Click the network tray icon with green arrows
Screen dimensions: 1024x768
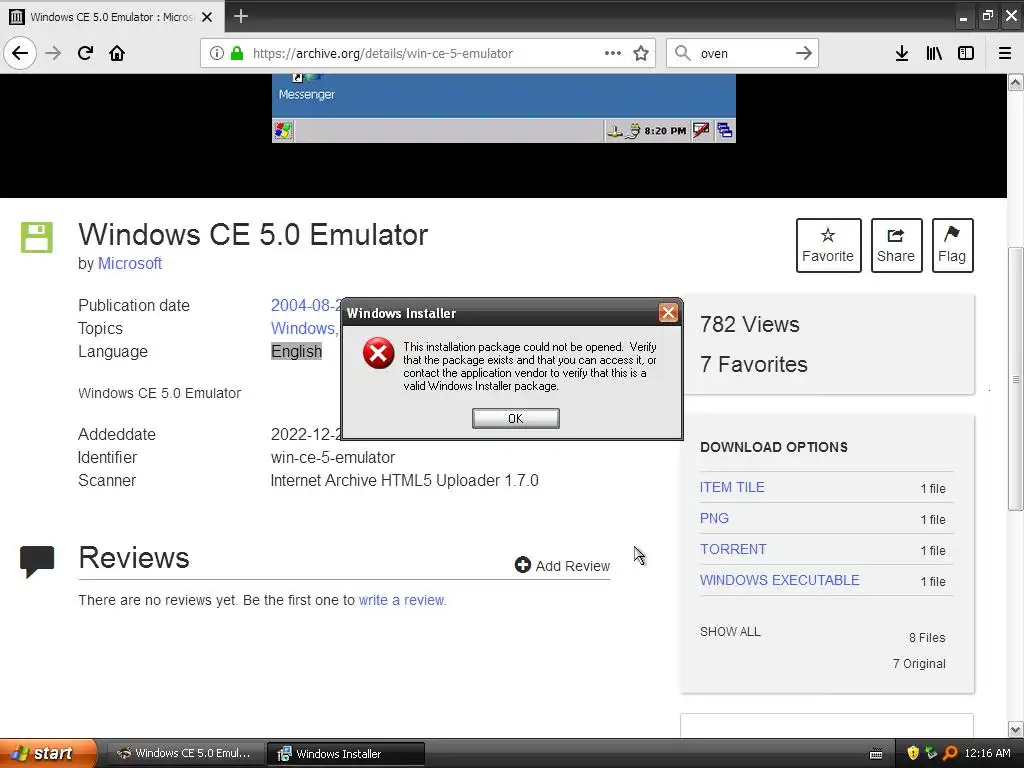pyautogui.click(x=931, y=753)
